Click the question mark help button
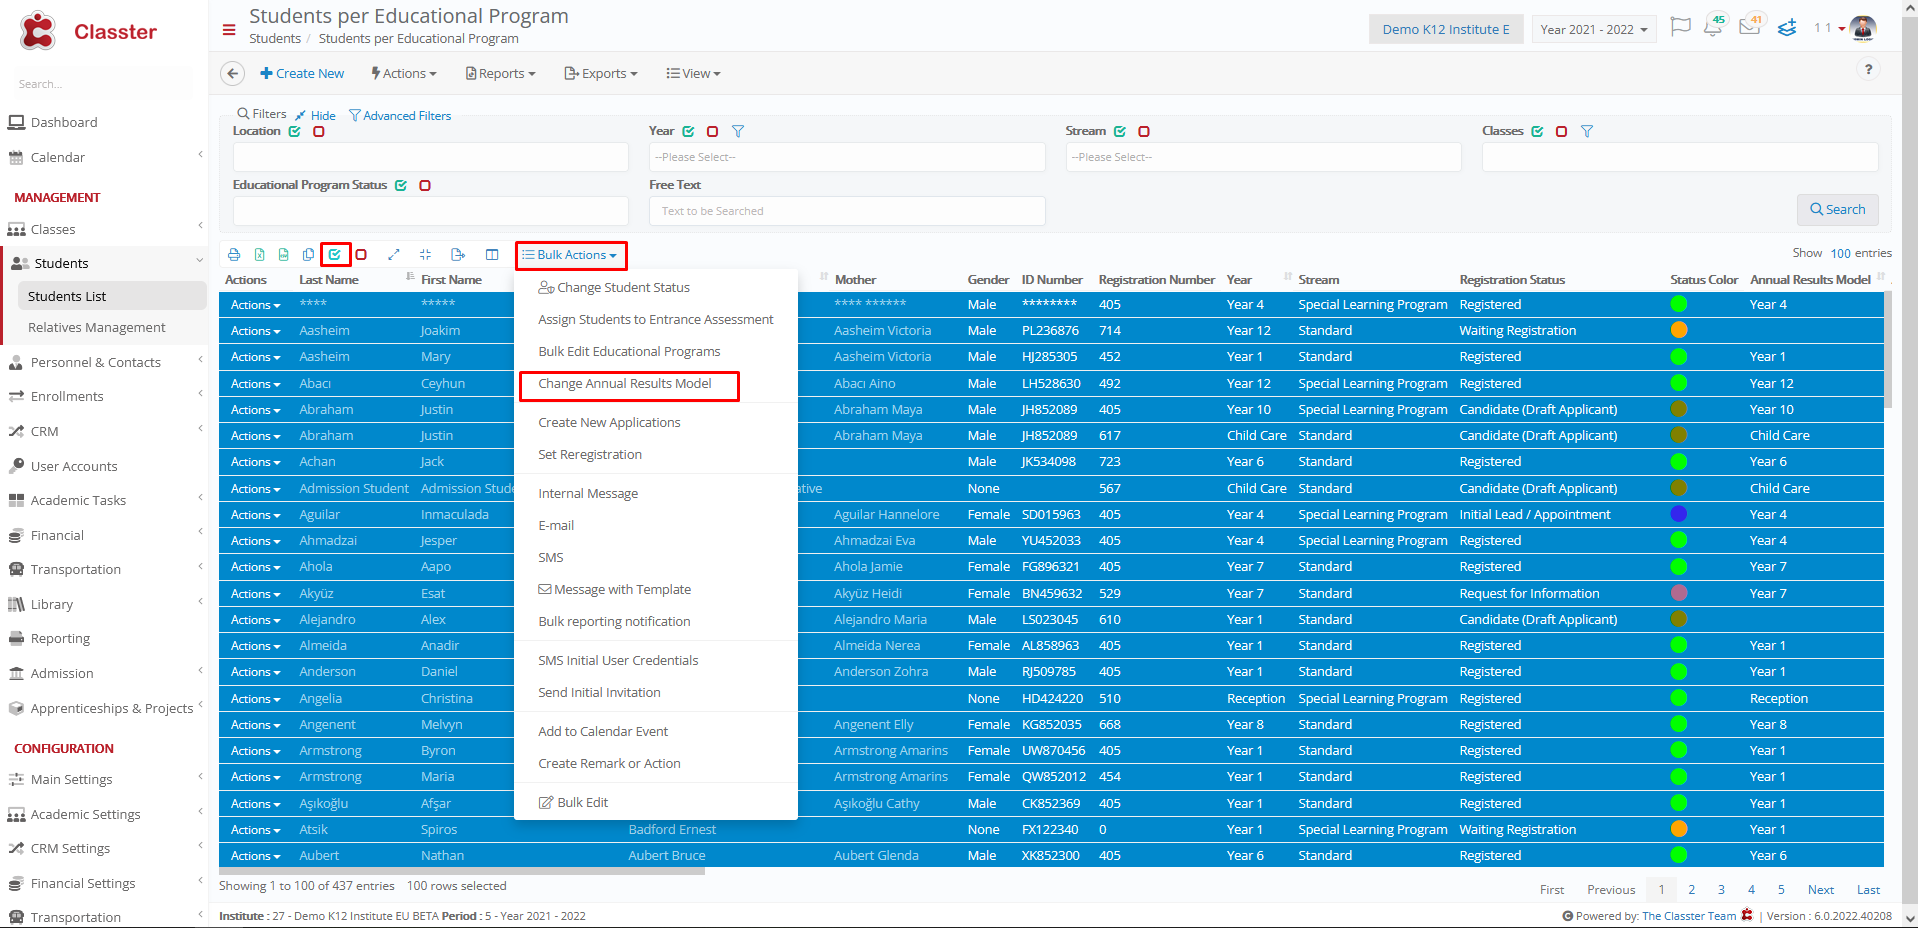The height and width of the screenshot is (928, 1918). click(x=1868, y=69)
